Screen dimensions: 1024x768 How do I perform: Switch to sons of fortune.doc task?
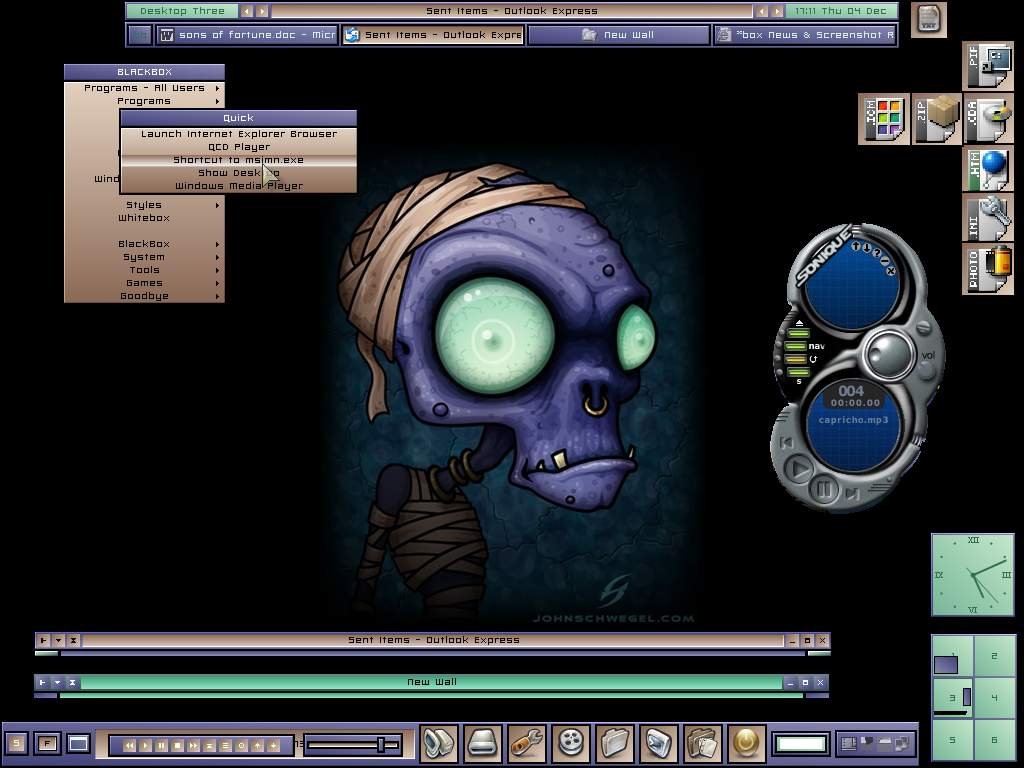tap(248, 35)
